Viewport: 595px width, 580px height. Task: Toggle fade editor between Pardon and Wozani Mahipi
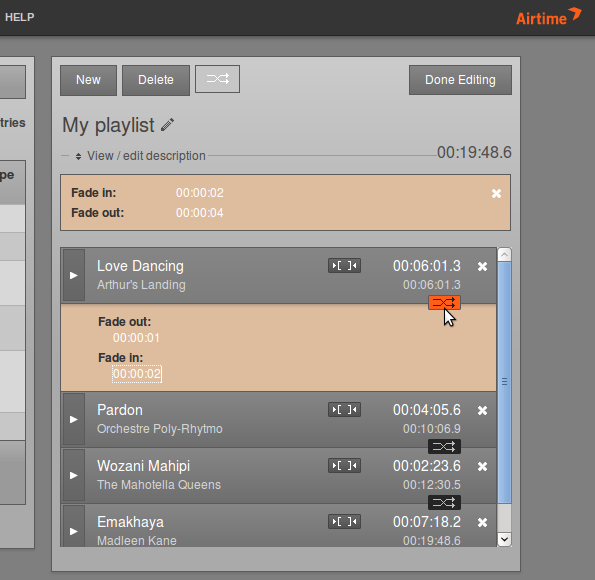click(x=444, y=446)
